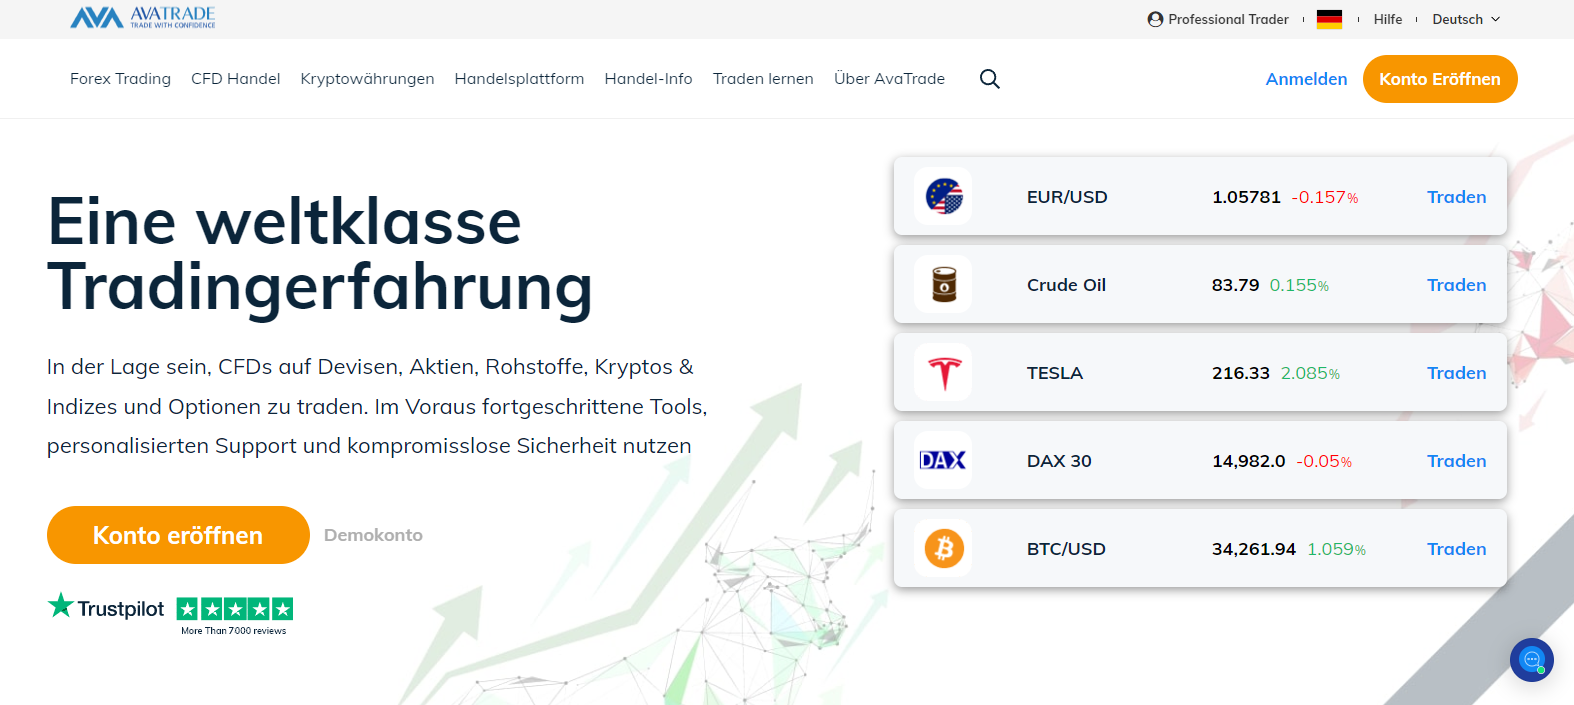The height and width of the screenshot is (705, 1574).
Task: Open the Kryptowährungen menu
Action: coord(367,79)
